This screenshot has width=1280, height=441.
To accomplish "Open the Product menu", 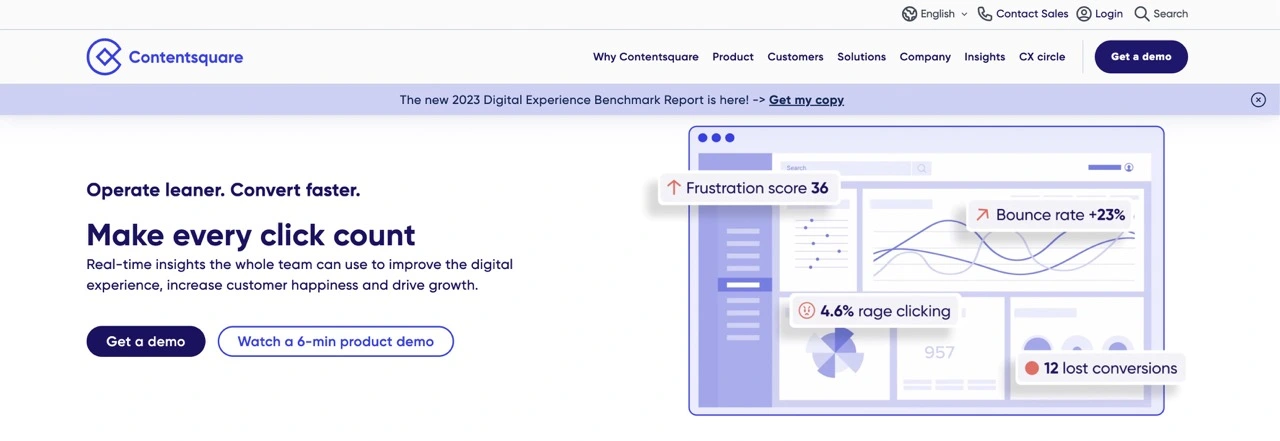I will [733, 57].
